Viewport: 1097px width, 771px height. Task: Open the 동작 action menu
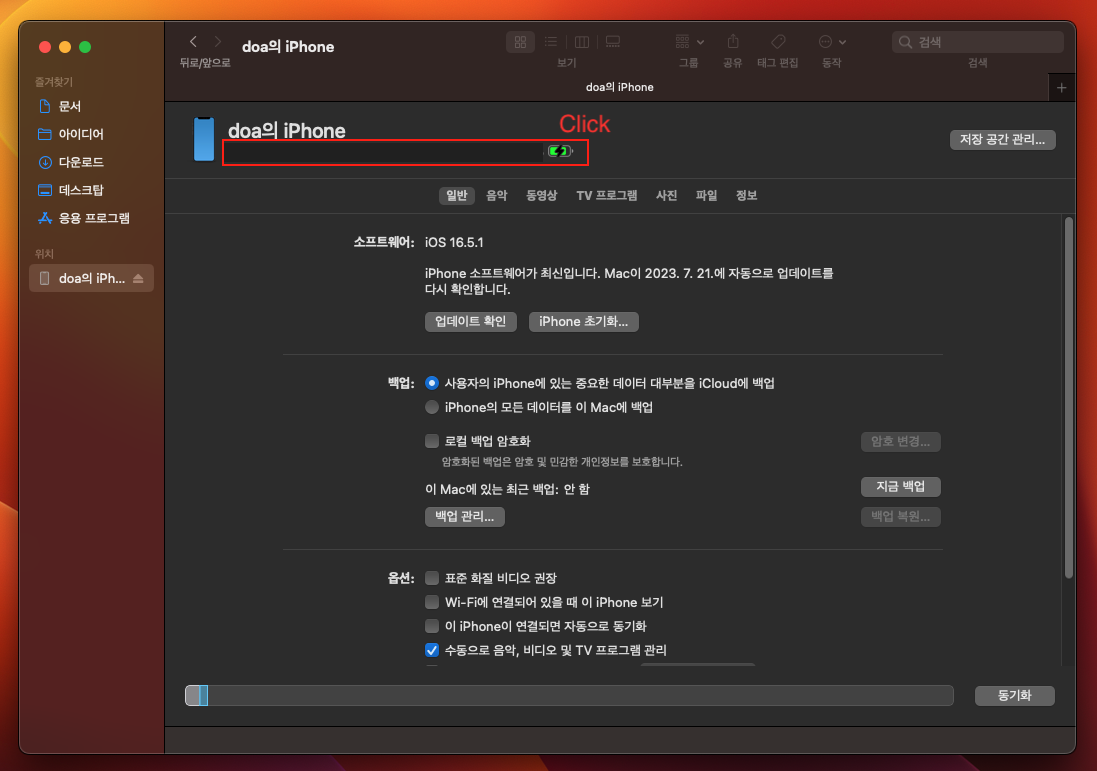tap(832, 42)
